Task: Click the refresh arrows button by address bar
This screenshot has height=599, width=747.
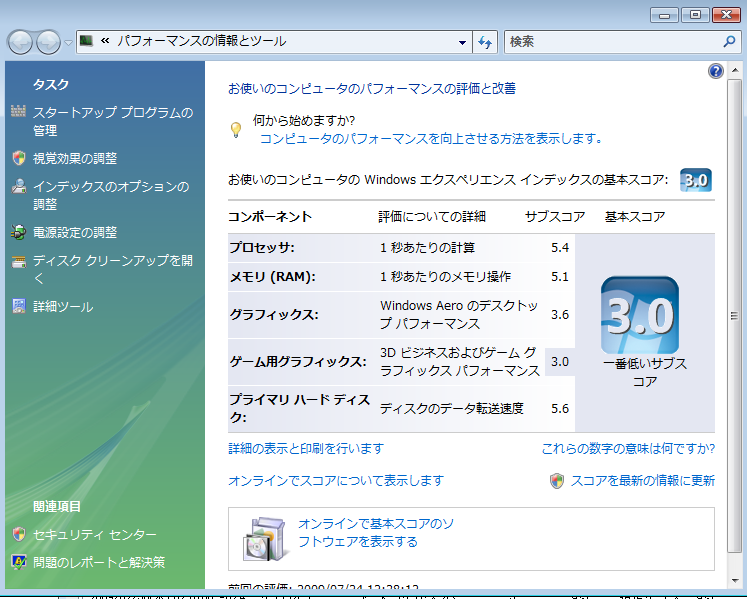Action: 485,42
